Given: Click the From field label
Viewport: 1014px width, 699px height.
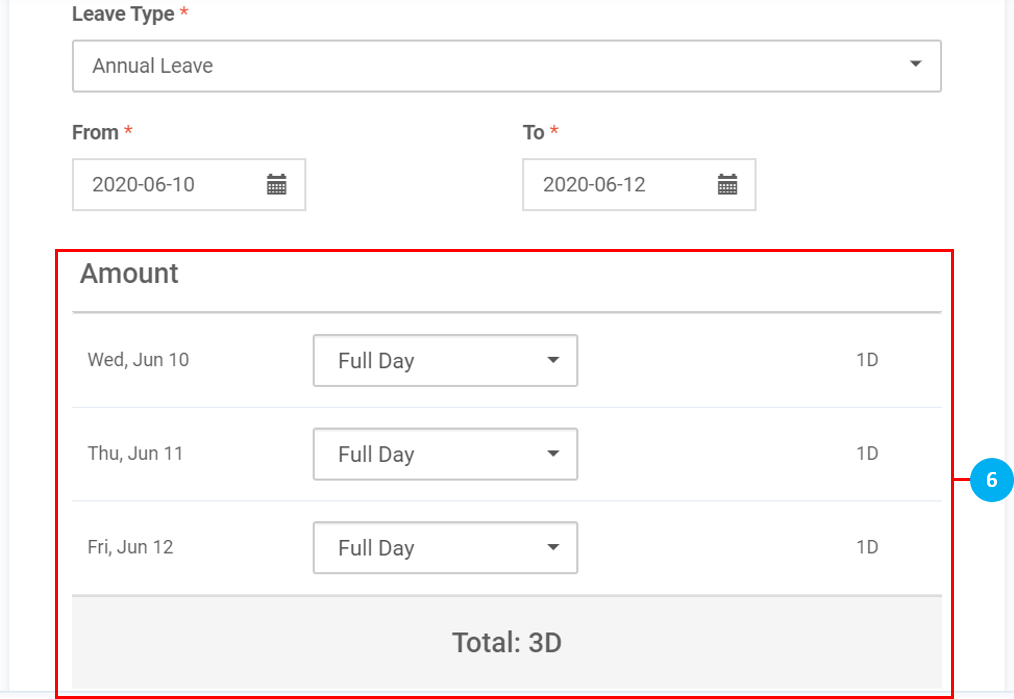Looking at the screenshot, I should coord(95,132).
